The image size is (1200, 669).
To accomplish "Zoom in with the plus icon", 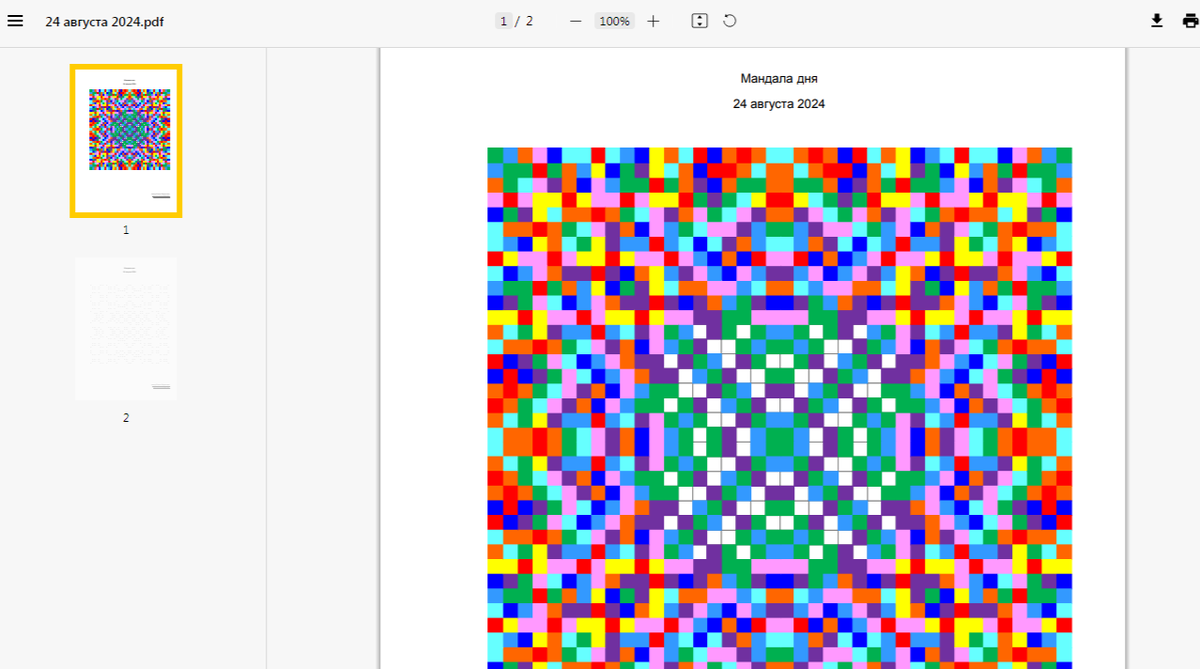I will coord(653,21).
